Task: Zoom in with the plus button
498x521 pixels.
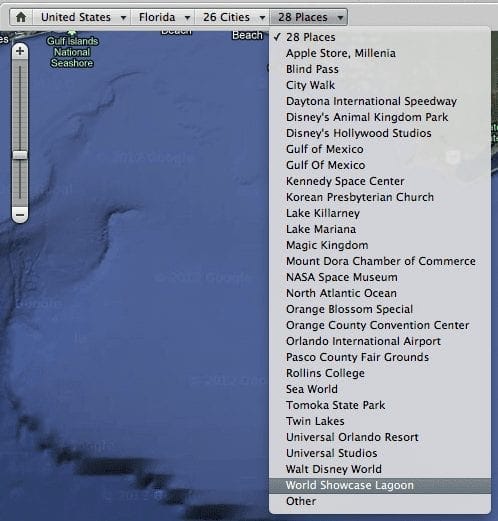Action: click(20, 51)
